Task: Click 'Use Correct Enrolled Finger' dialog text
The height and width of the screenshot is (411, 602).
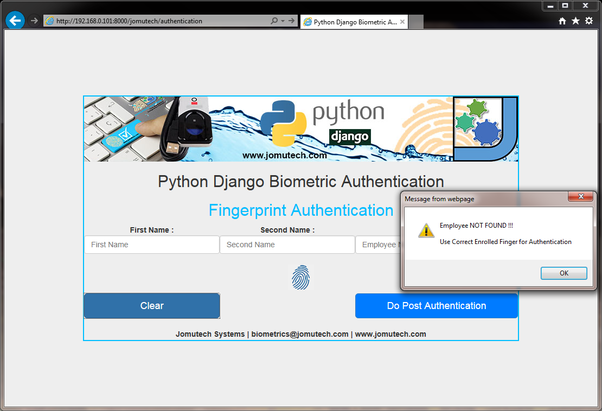Action: coord(506,242)
